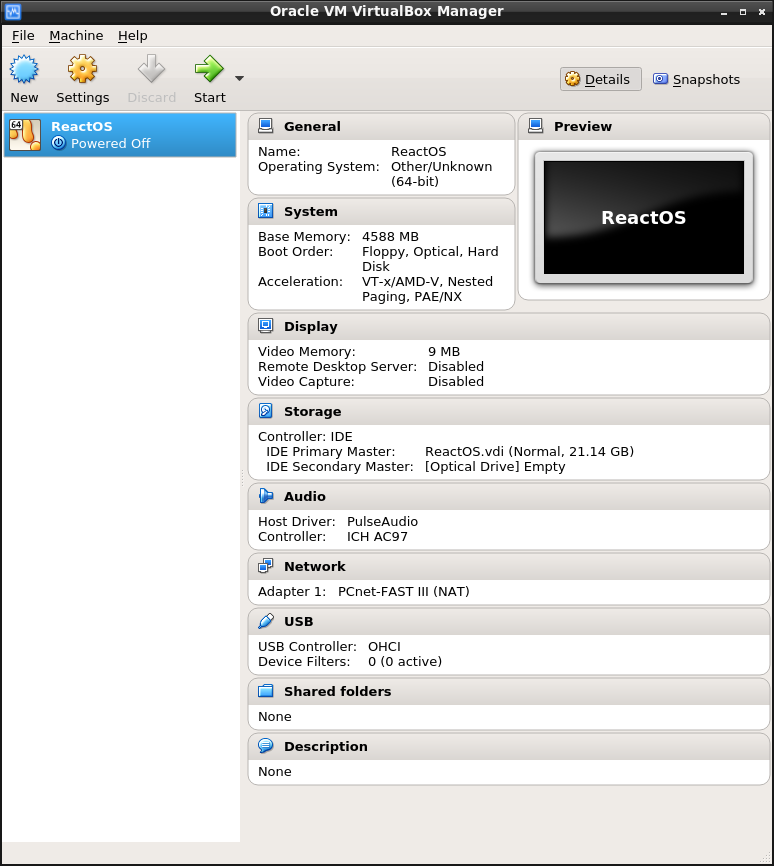The image size is (774, 866).
Task: Click the Shared folders section folder icon
Action: point(266,691)
